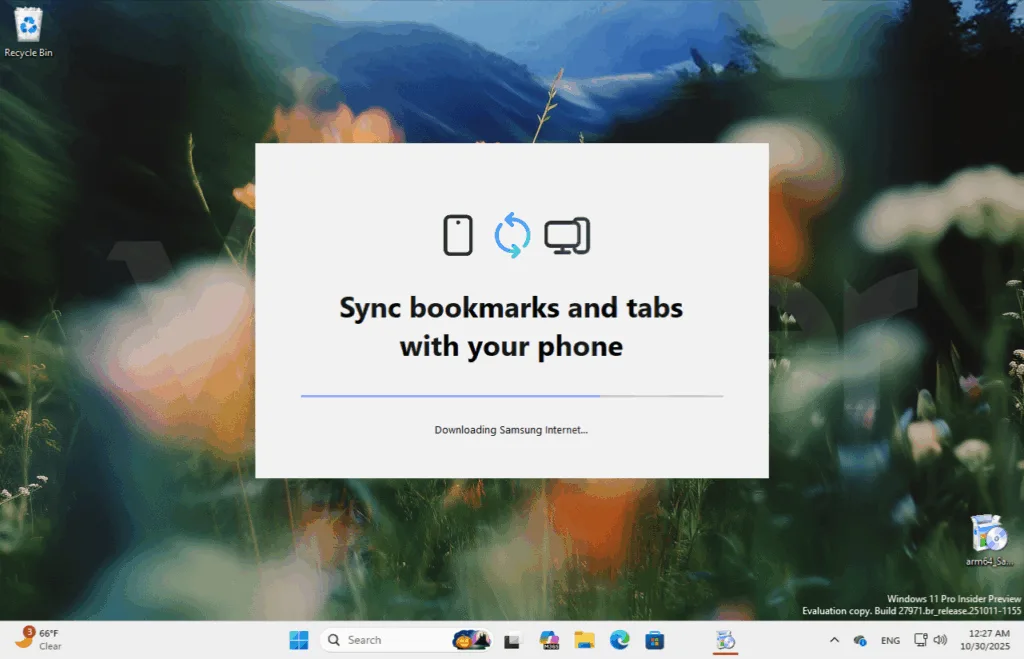Click the network tray icon

tap(921, 640)
